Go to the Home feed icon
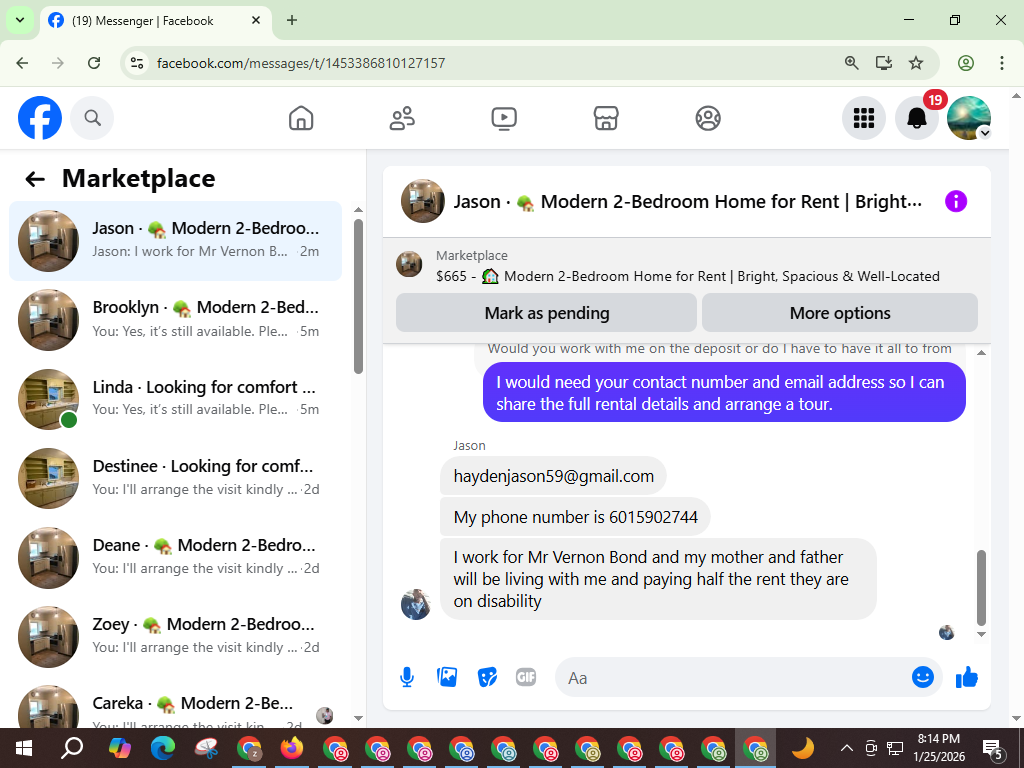This screenshot has width=1024, height=768. [301, 118]
